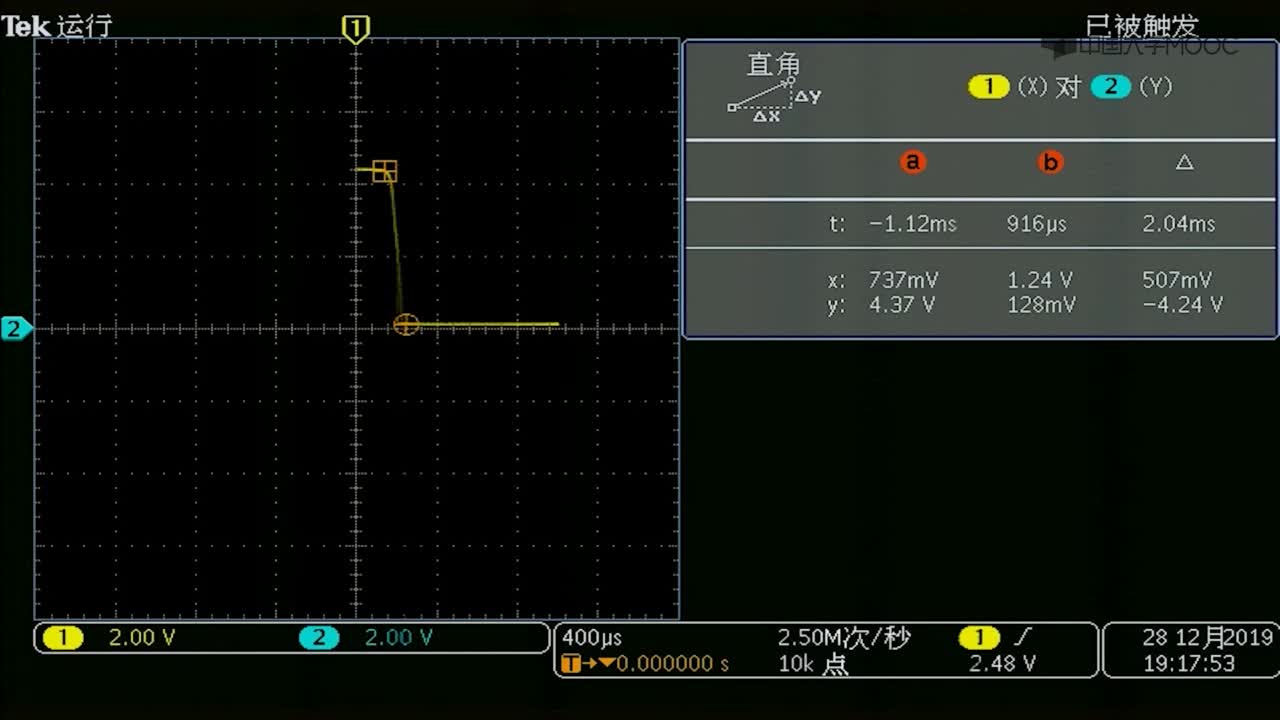
Task: Click the yellow trigger position marker atop the graticule
Action: (x=355, y=29)
